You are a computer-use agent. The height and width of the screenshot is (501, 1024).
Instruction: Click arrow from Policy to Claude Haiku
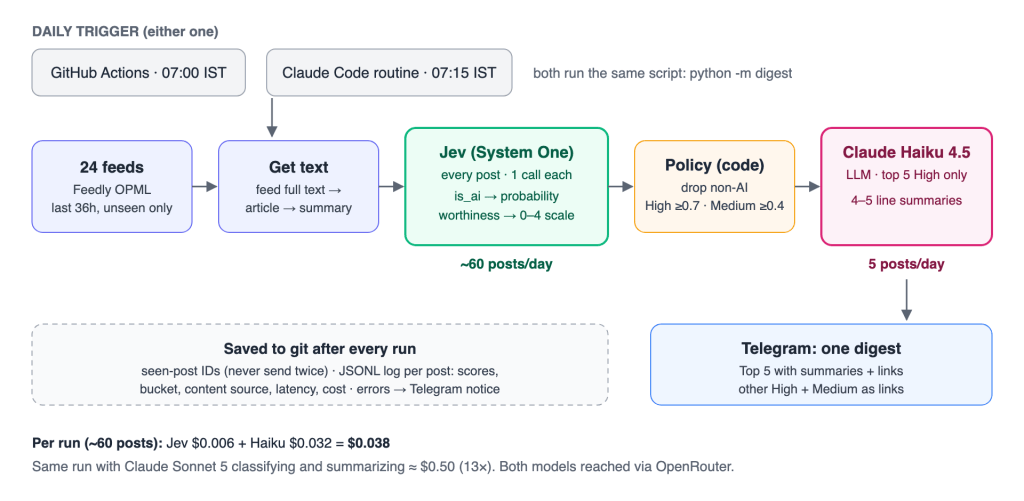point(808,187)
